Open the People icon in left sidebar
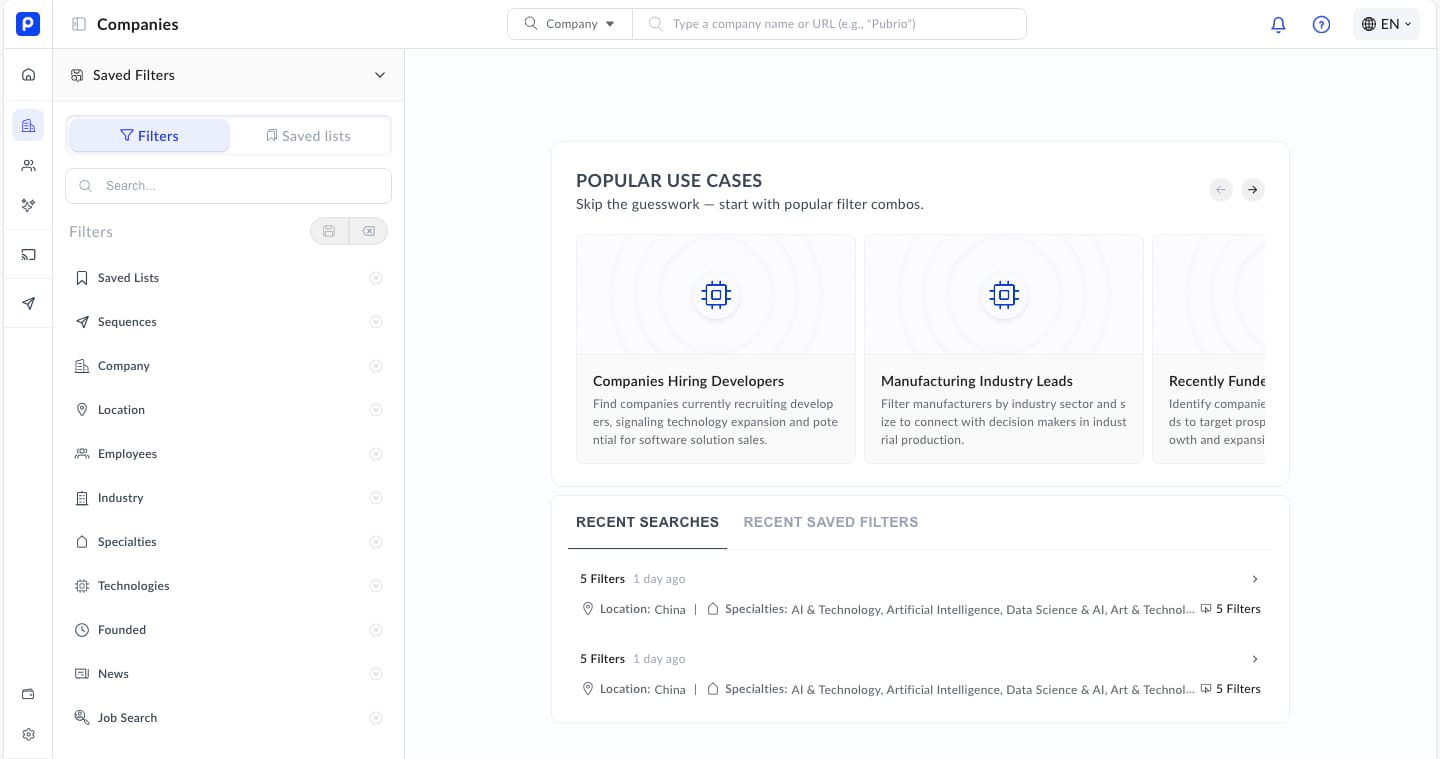This screenshot has width=1440, height=759. tap(28, 166)
